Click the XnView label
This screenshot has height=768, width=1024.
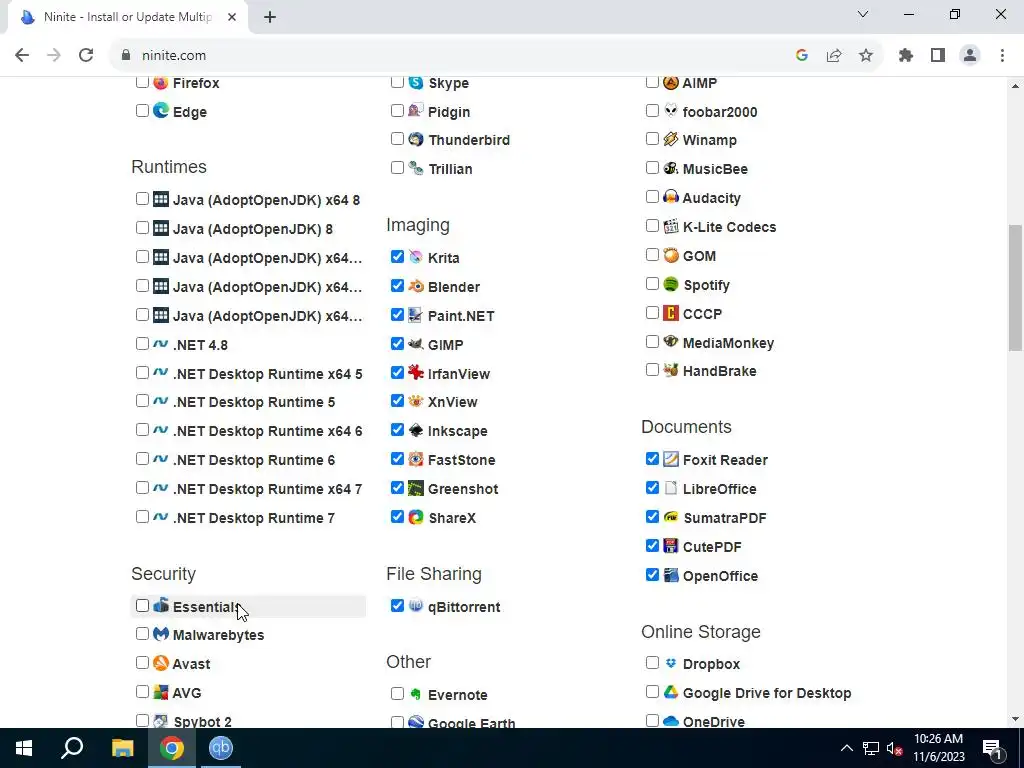click(453, 402)
